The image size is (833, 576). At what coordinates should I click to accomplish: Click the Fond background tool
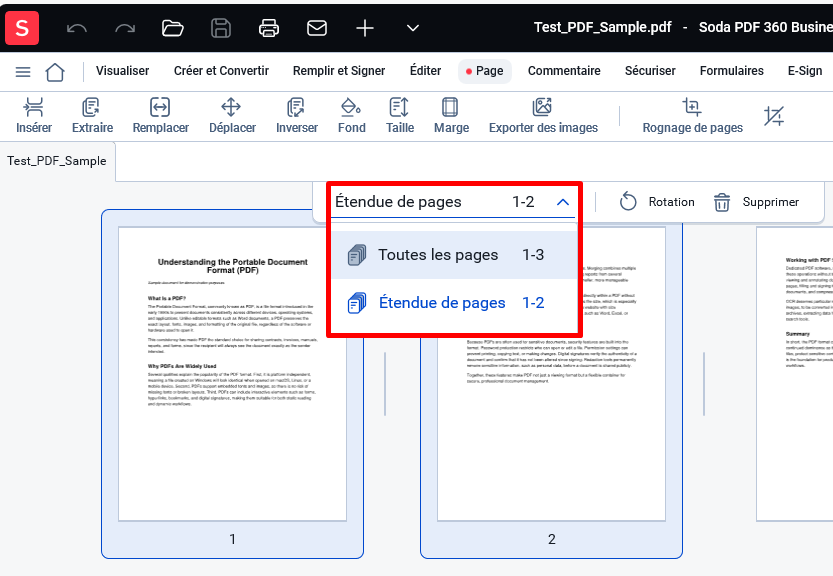[x=352, y=115]
